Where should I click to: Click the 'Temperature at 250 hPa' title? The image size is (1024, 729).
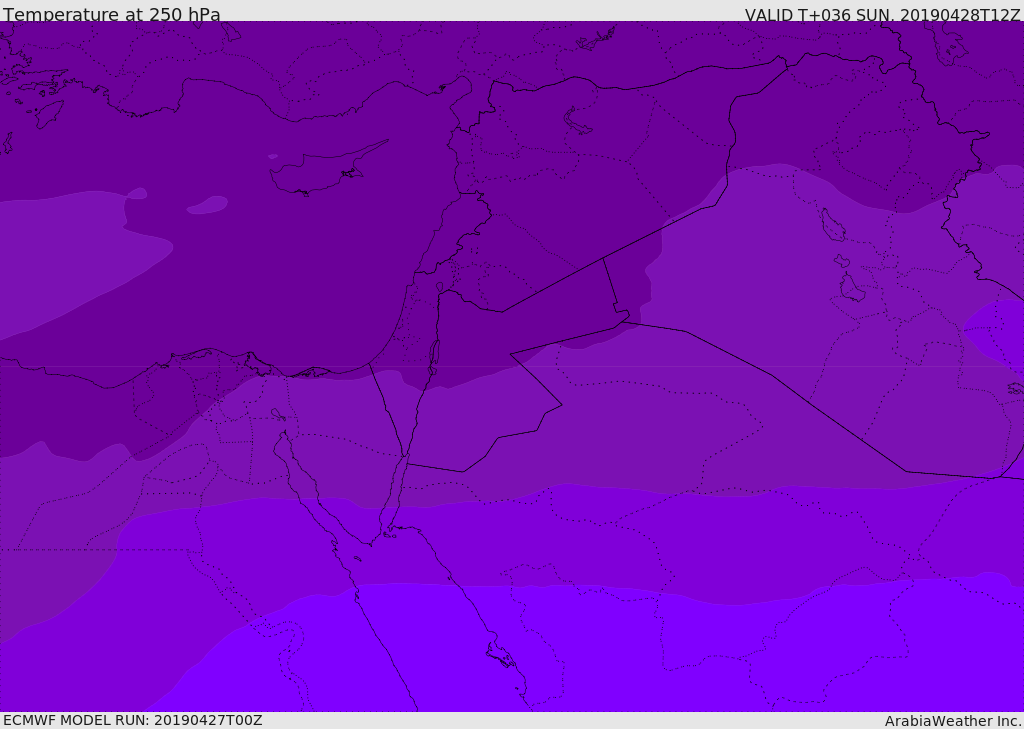(112, 14)
